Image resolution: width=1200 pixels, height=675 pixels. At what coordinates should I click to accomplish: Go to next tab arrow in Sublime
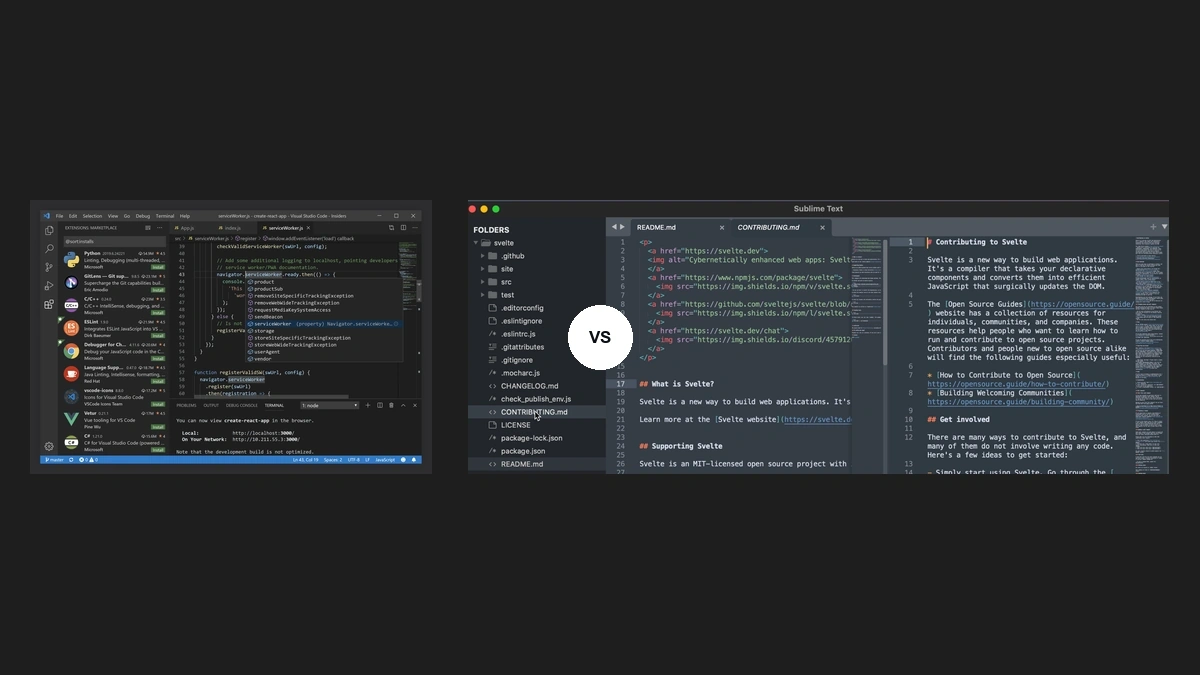(x=622, y=227)
